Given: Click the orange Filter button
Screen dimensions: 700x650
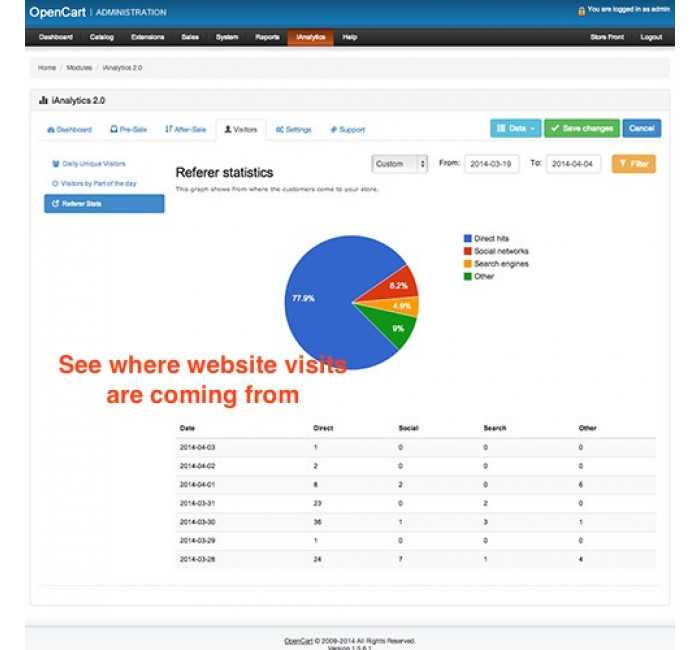Looking at the screenshot, I should point(634,164).
